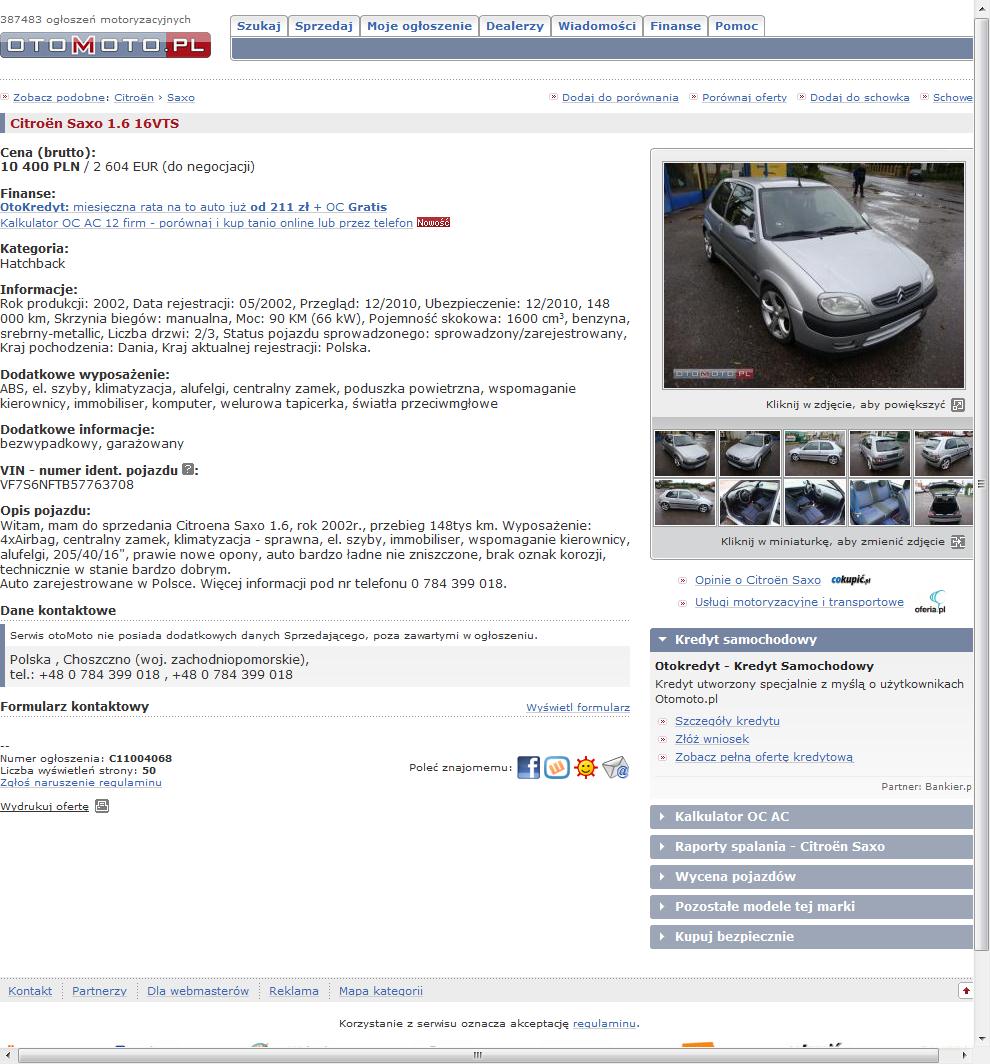This screenshot has width=990, height=1064.
Task: Click Zobacz pełną ofertę kredytową
Action: pos(764,757)
